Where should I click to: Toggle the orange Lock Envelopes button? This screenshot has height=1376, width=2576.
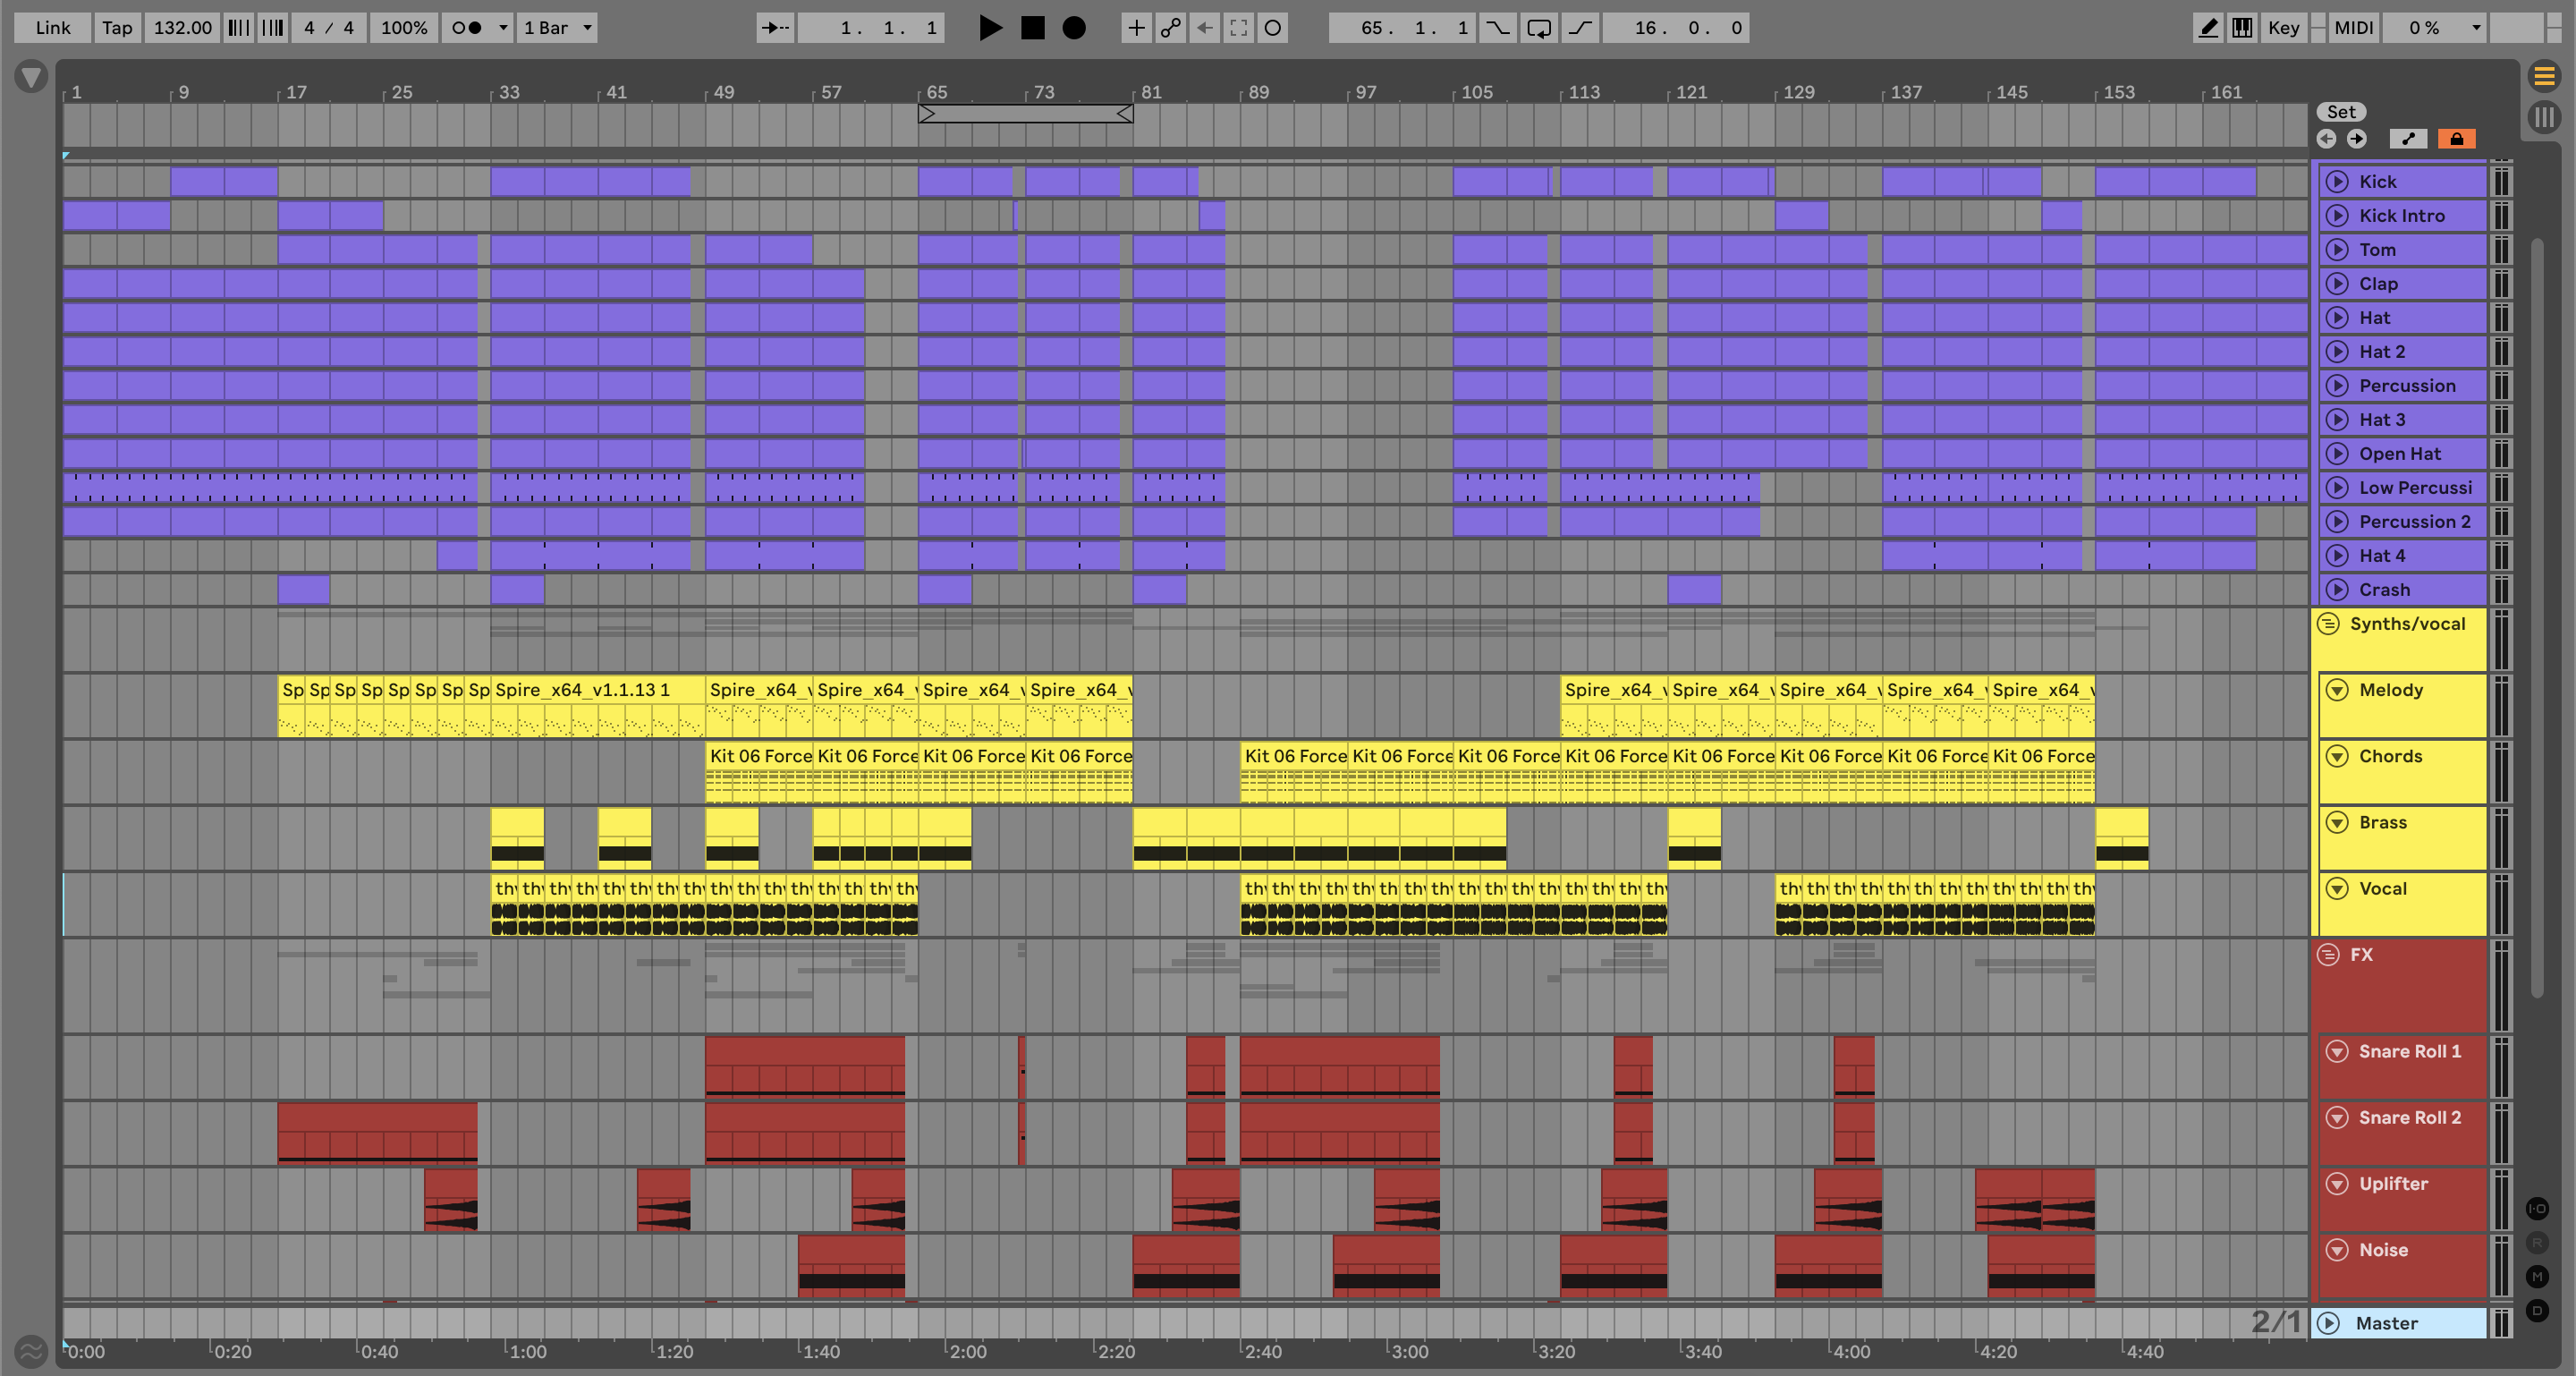point(2456,139)
